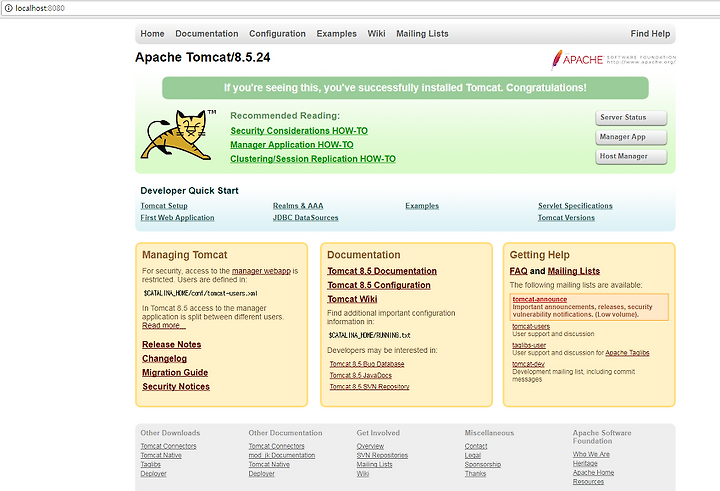Open Tomcat 8.5 Documentation link
This screenshot has height=491, width=720.
382,271
